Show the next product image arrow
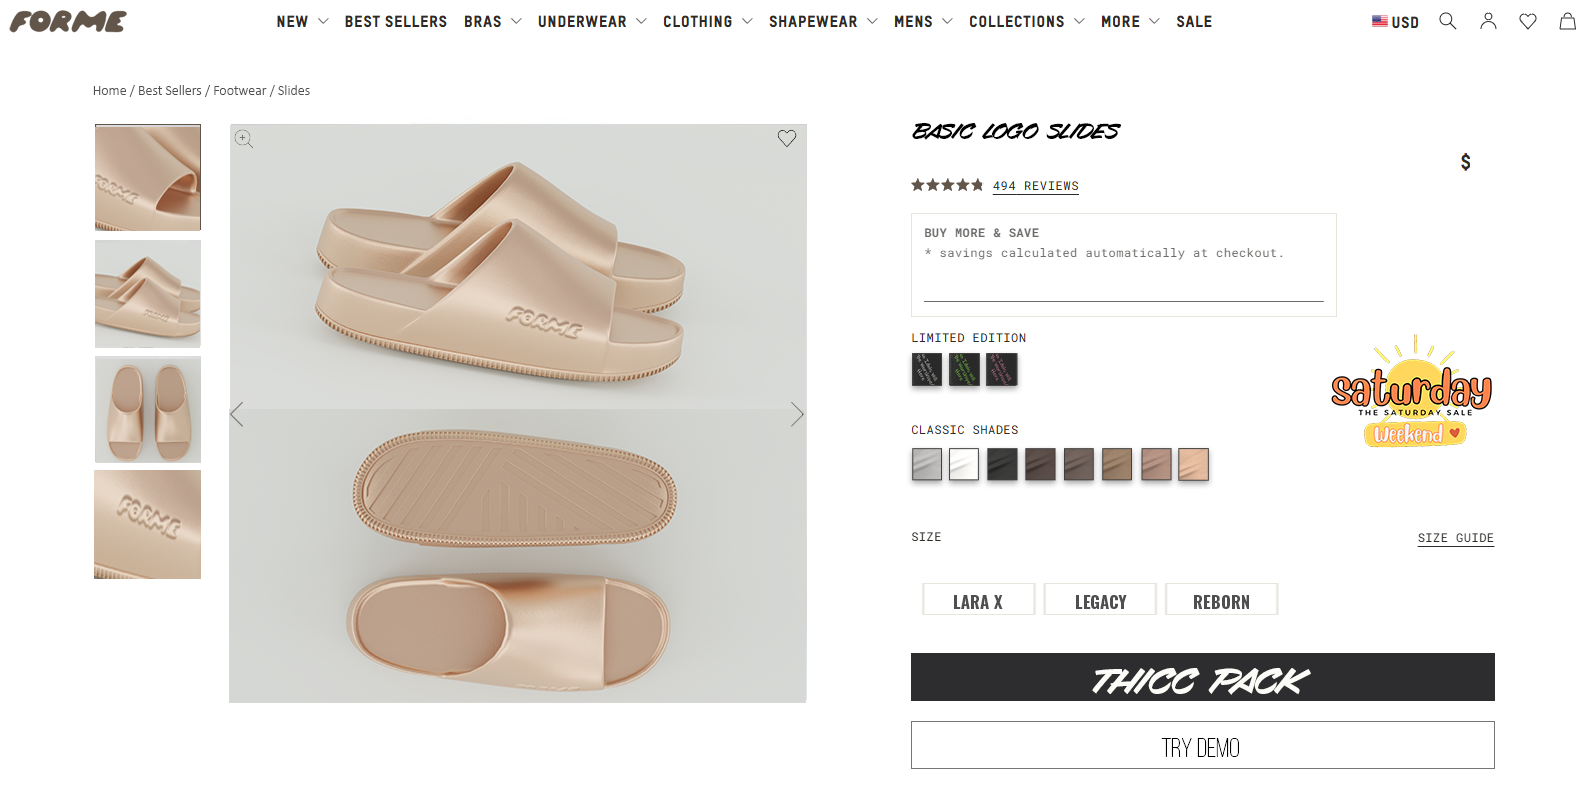Viewport: 1594px width, 790px height. tap(796, 414)
